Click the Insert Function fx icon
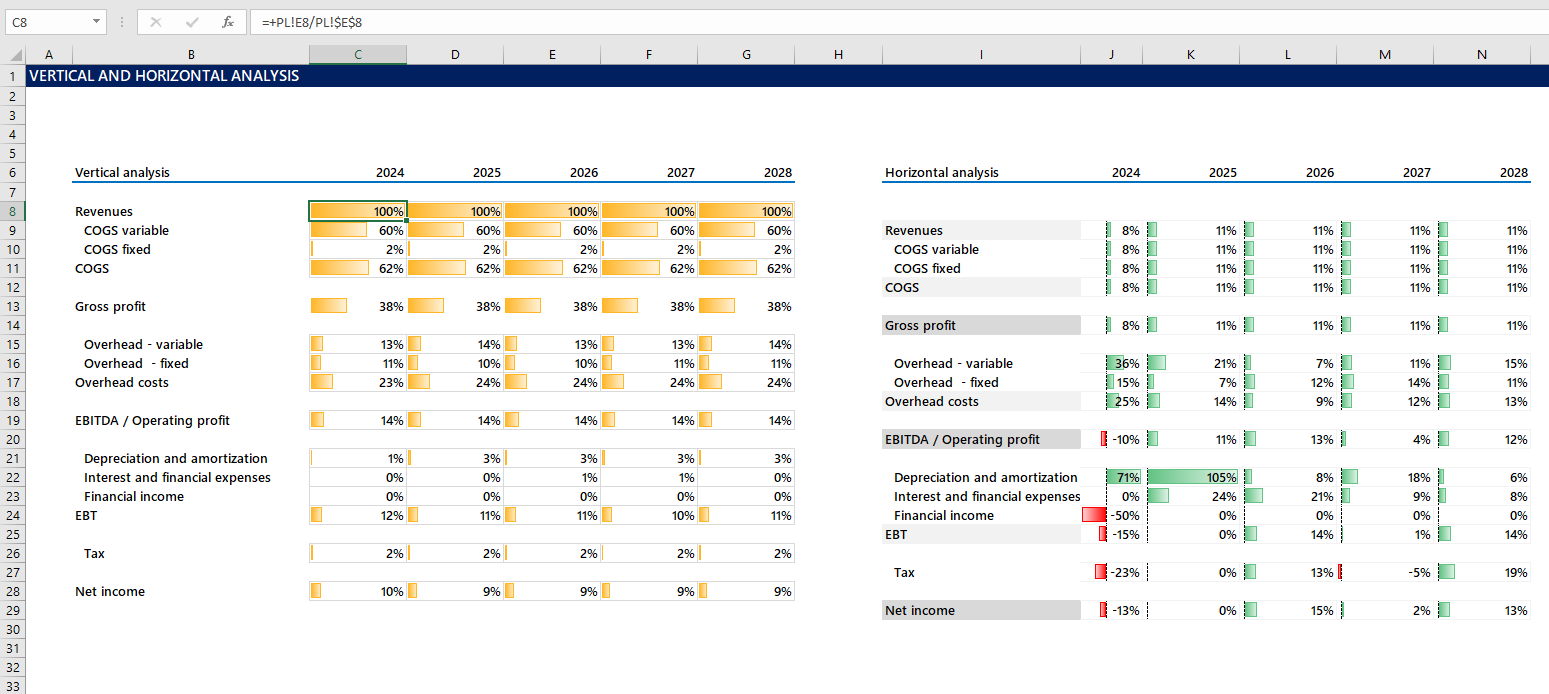 [x=228, y=21]
